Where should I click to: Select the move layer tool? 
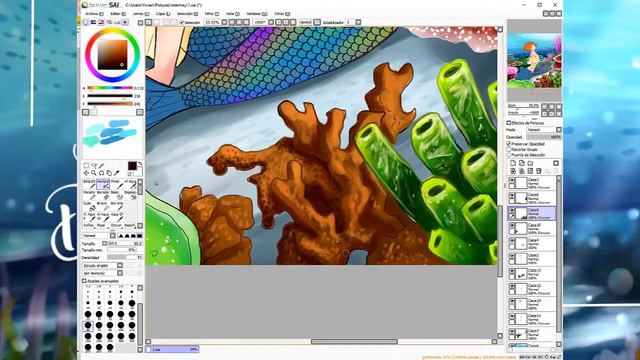[x=86, y=173]
